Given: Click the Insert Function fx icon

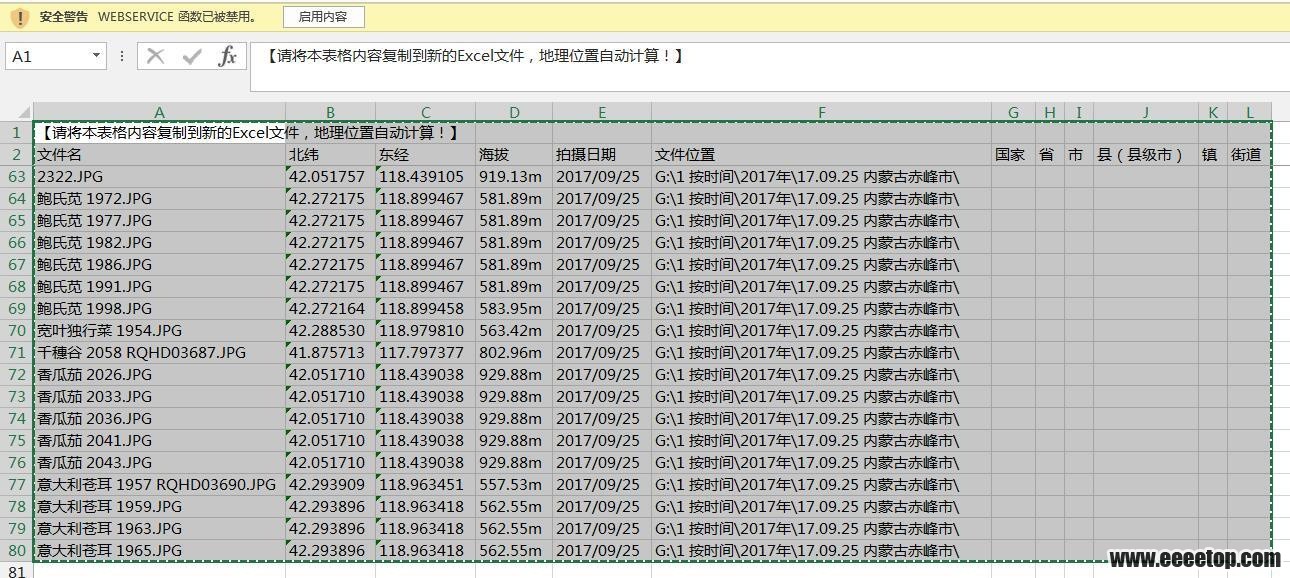Looking at the screenshot, I should coord(228,56).
